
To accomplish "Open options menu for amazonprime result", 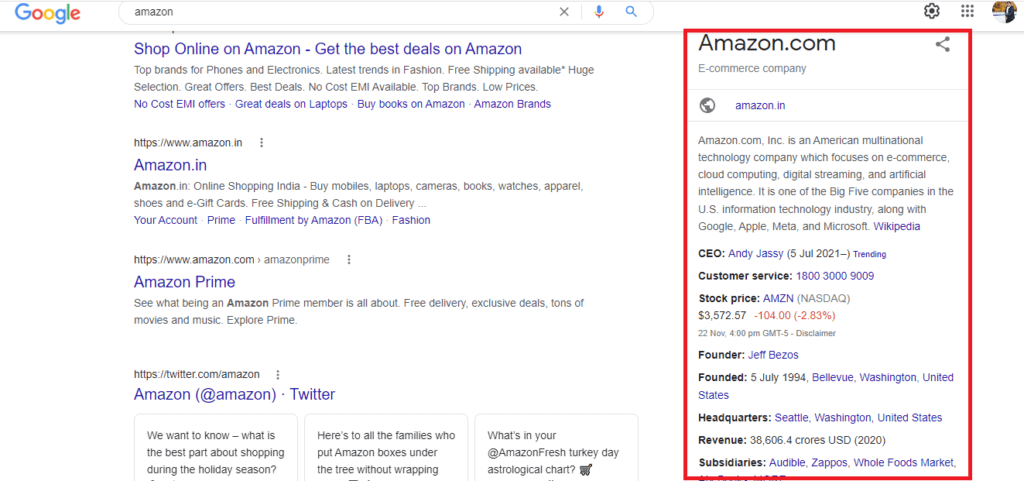I will (x=349, y=260).
